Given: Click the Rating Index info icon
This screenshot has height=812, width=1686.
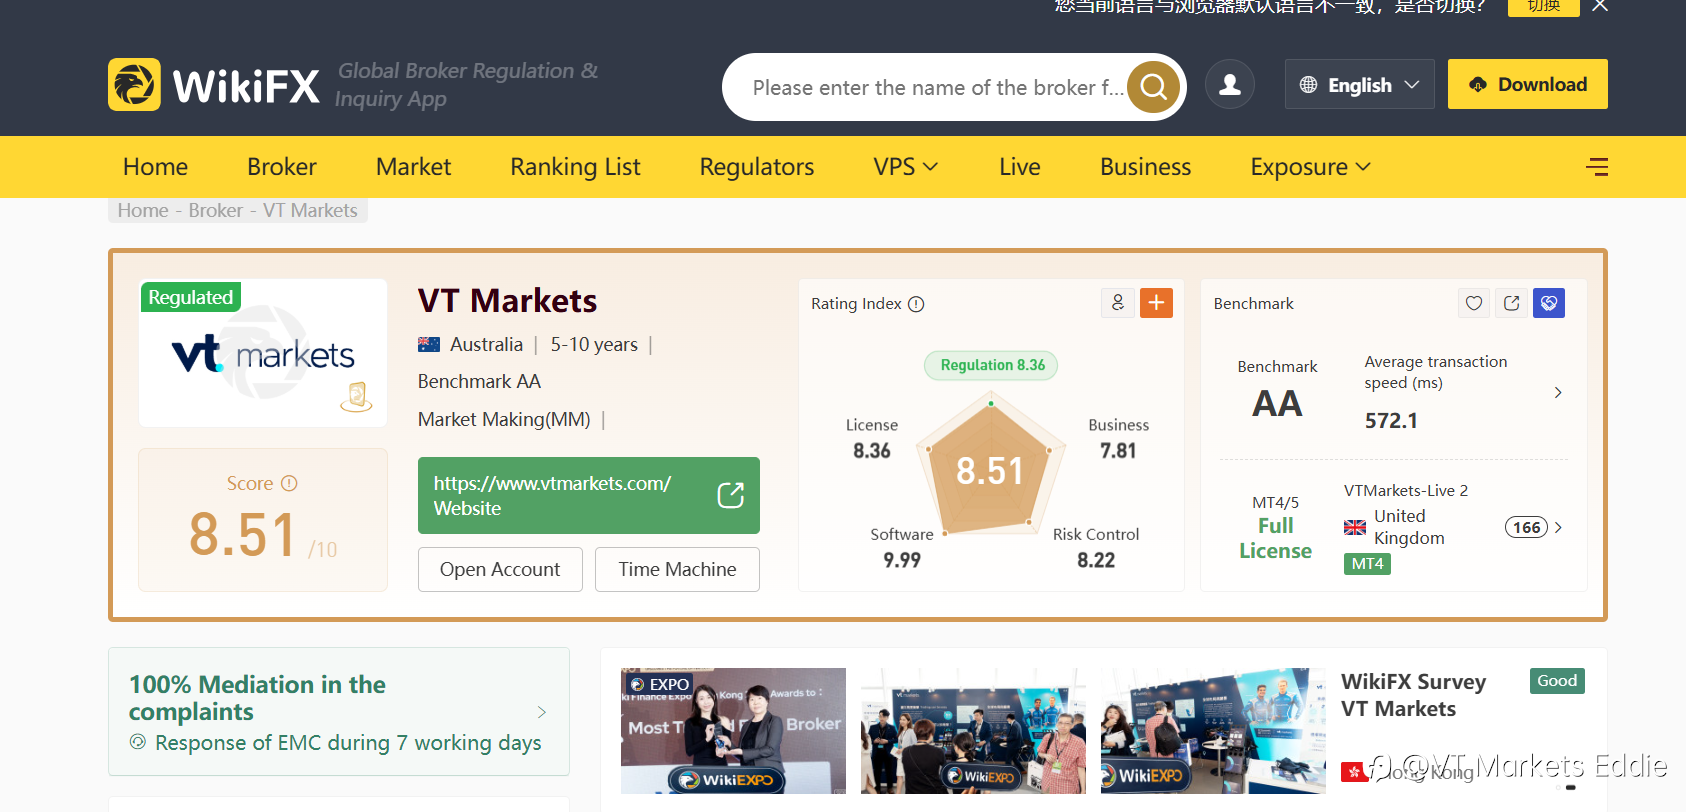Looking at the screenshot, I should pyautogui.click(x=916, y=304).
